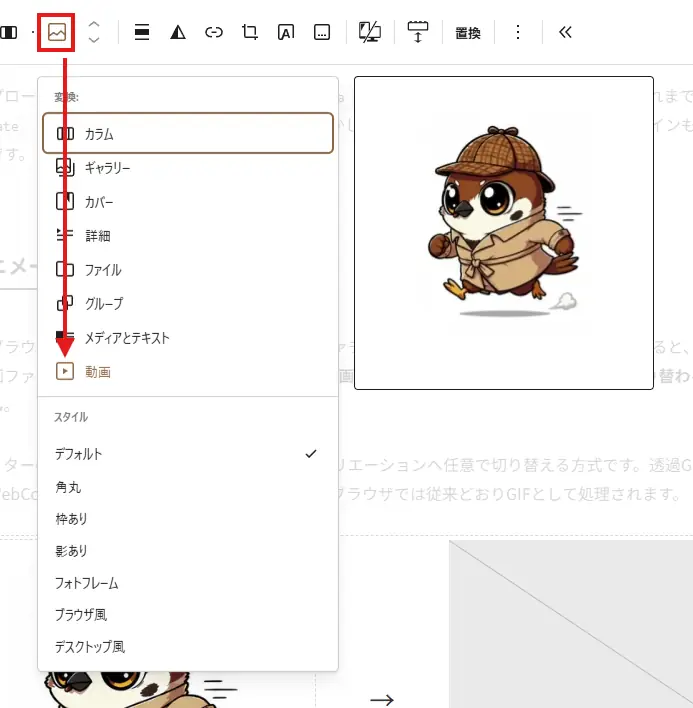Screen dimensions: 693x708
Task: Choose the 角丸 style
Action: tap(188, 487)
